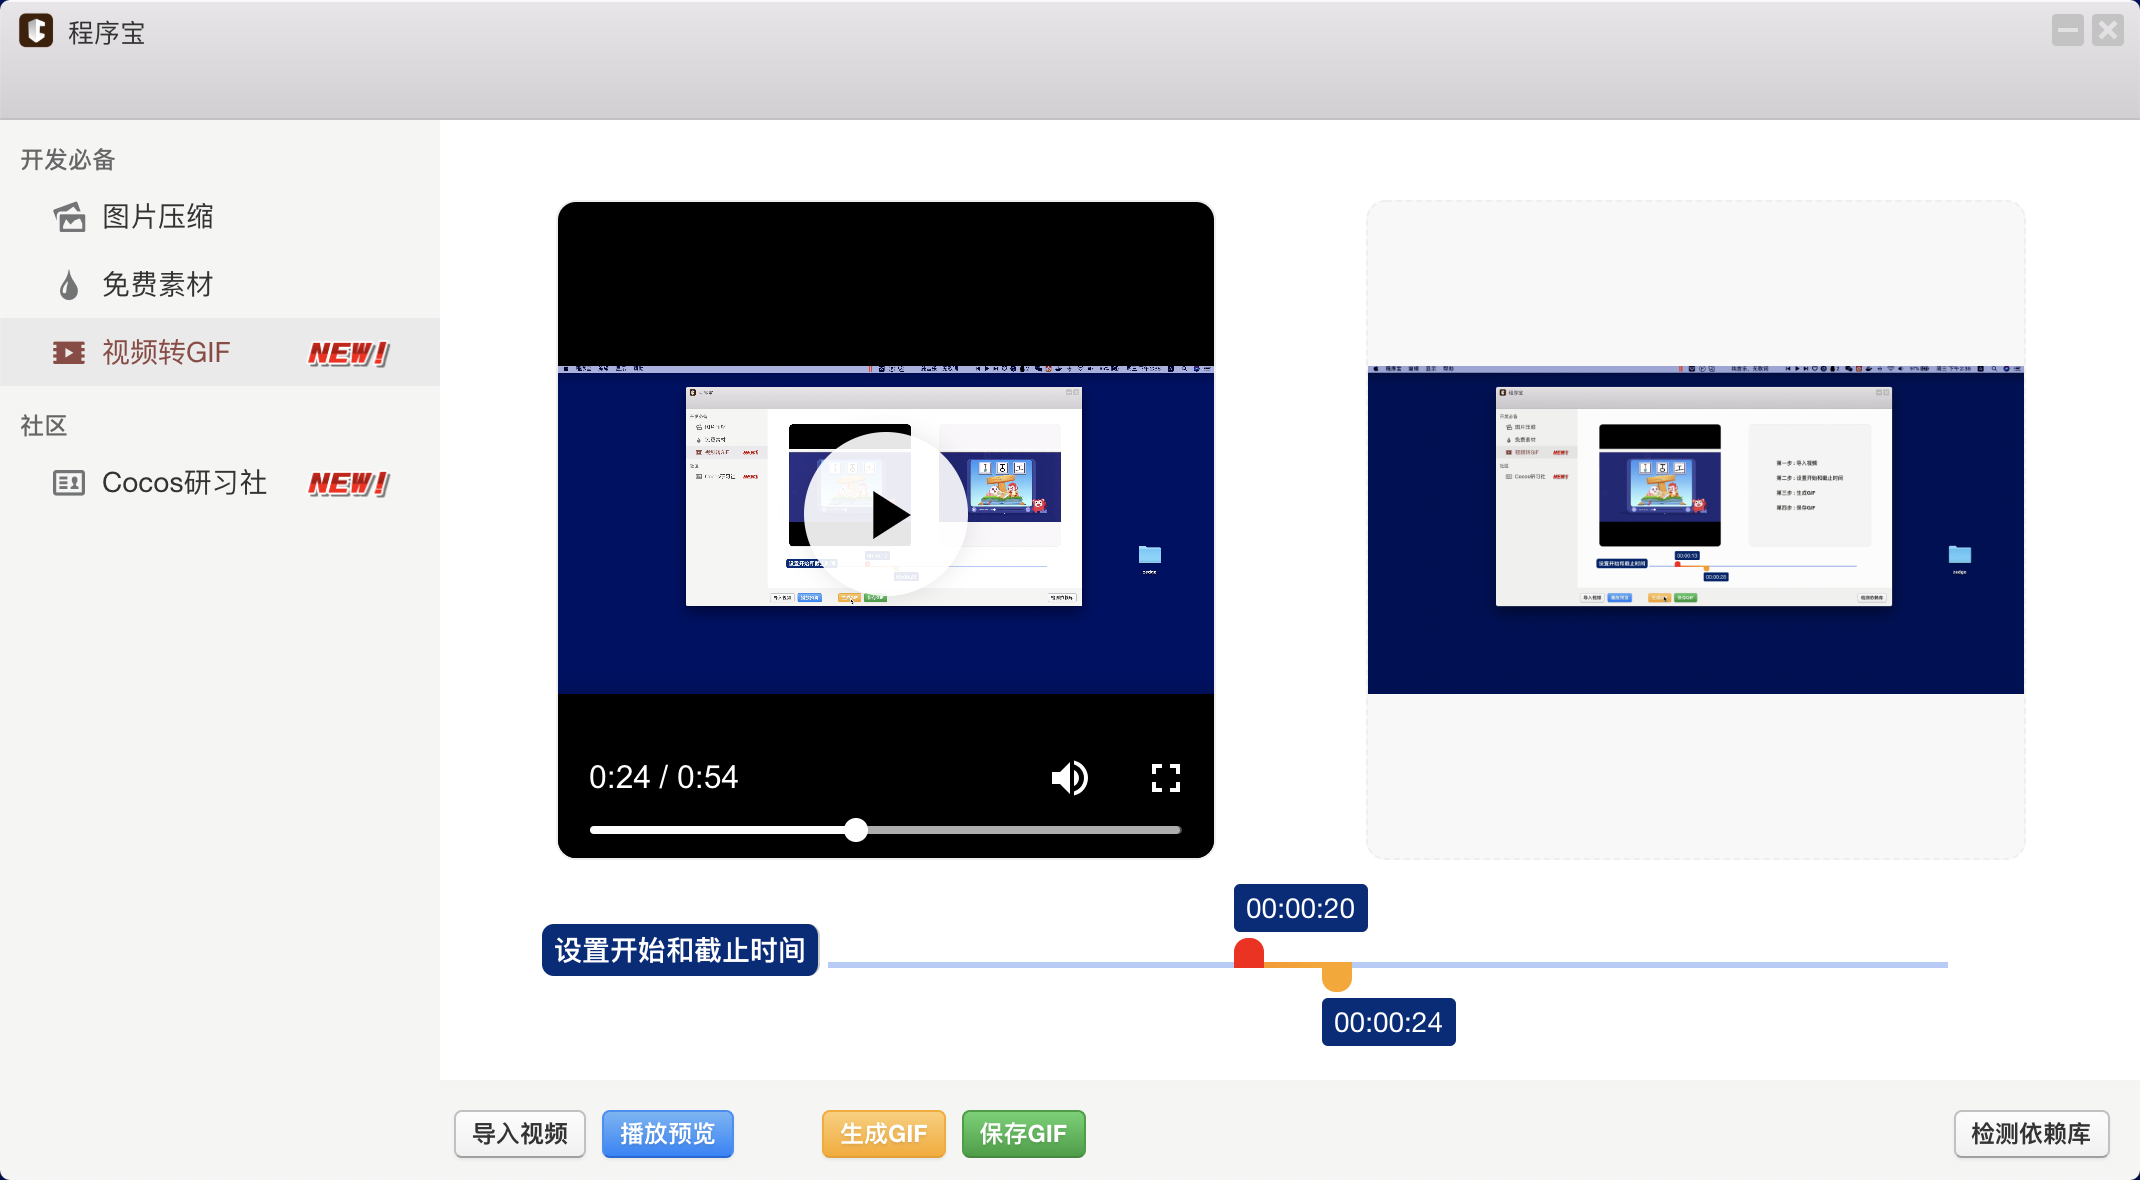This screenshot has height=1180, width=2140.
Task: Mute the video with the speaker icon
Action: pos(1069,778)
